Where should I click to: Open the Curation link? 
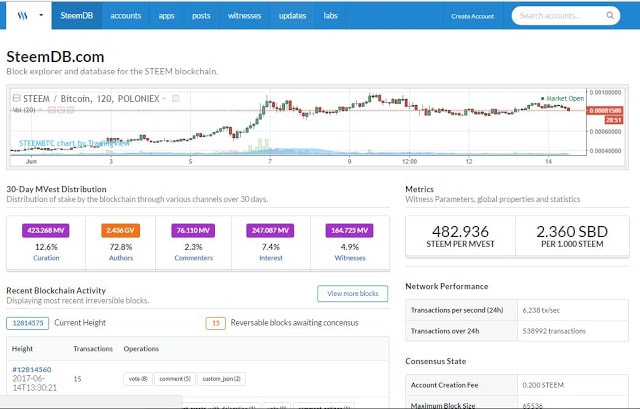tap(46, 258)
